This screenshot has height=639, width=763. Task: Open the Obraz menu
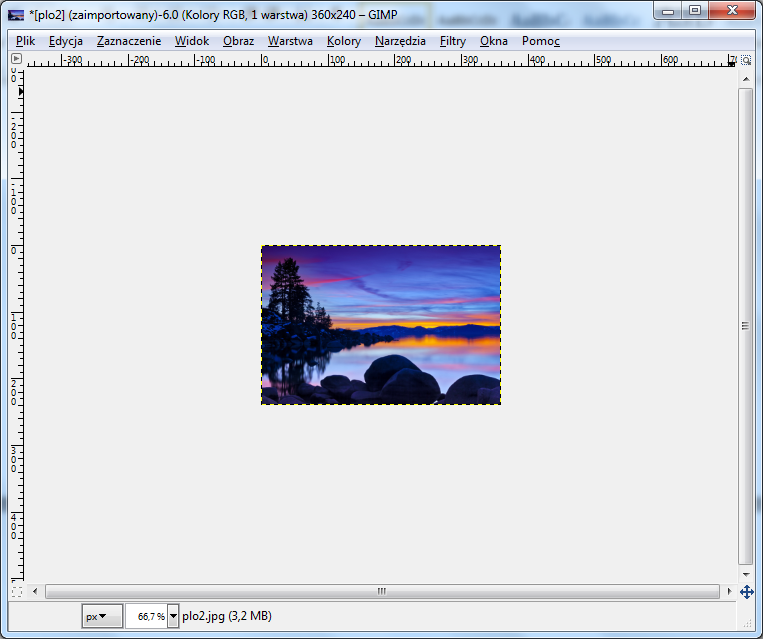click(238, 41)
